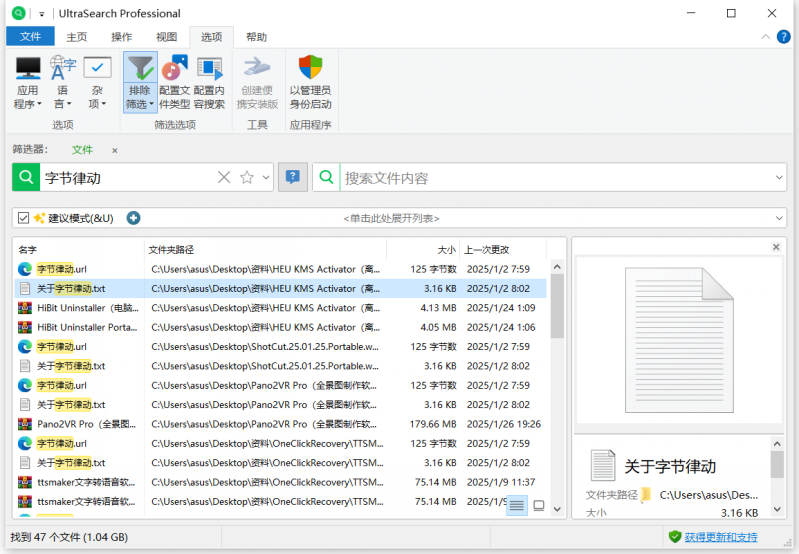The image size is (799, 554).
Task: Click the 2025/1/24 1:06 date cell
Action: [501, 327]
